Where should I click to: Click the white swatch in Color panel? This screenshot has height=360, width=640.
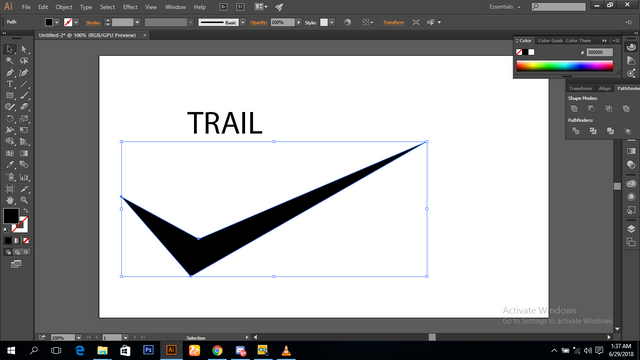[x=531, y=52]
